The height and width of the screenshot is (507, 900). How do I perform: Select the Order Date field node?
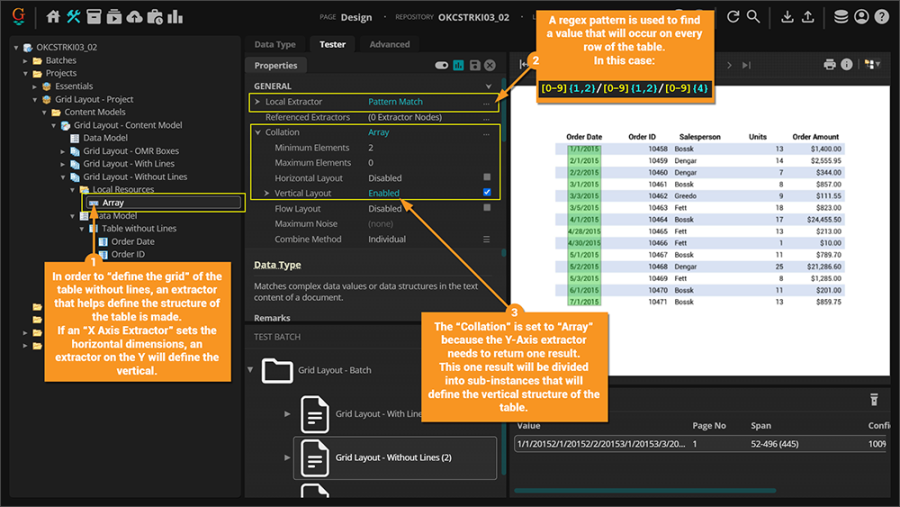pos(133,242)
